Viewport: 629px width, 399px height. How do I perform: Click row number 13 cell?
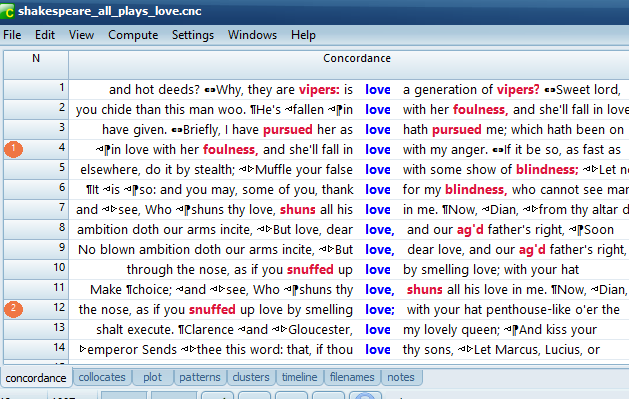point(36,330)
